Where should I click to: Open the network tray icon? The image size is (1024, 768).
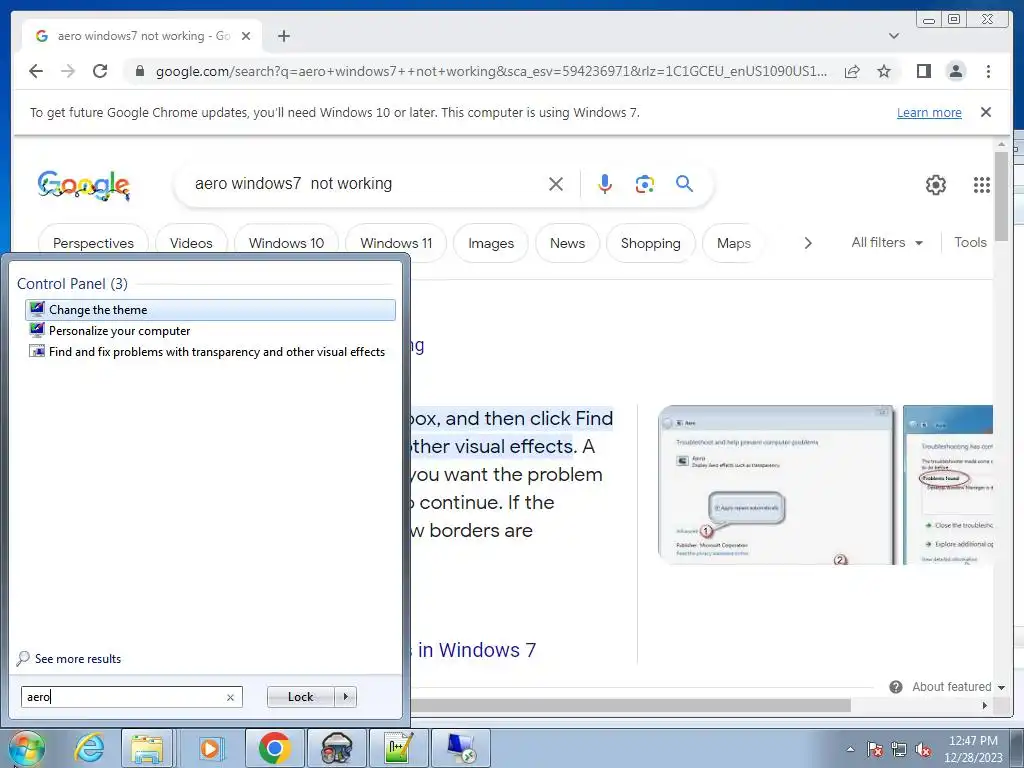pos(899,749)
